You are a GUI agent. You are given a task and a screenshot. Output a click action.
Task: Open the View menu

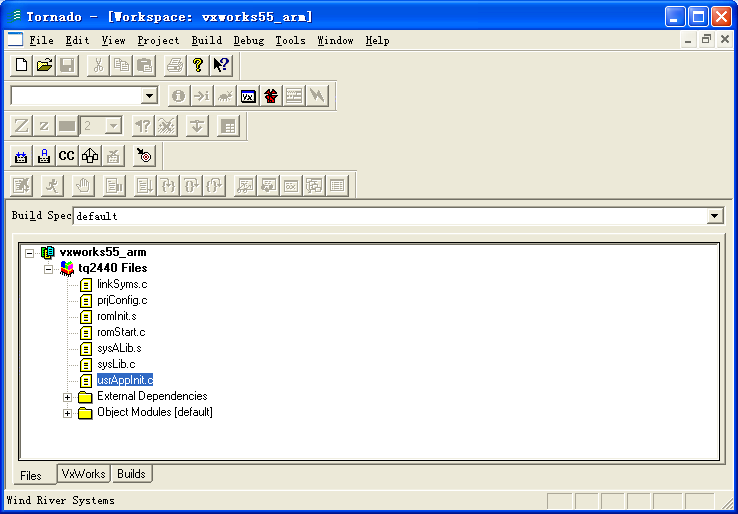113,40
